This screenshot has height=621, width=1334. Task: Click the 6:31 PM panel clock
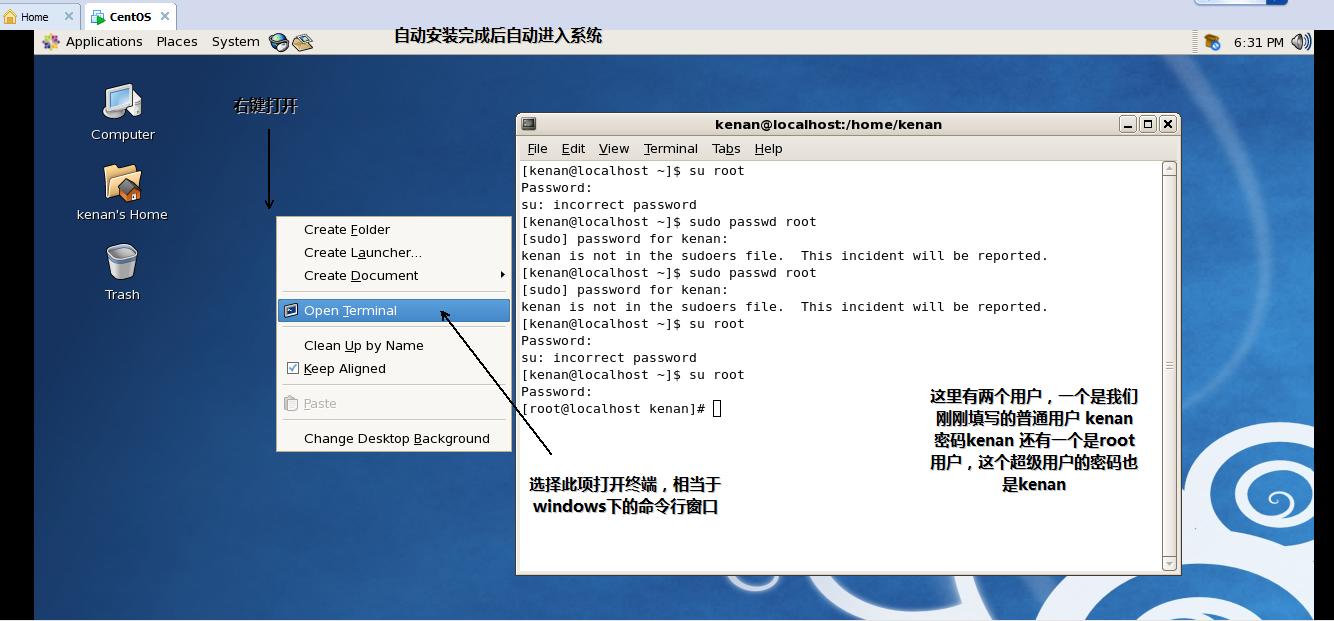(1258, 42)
